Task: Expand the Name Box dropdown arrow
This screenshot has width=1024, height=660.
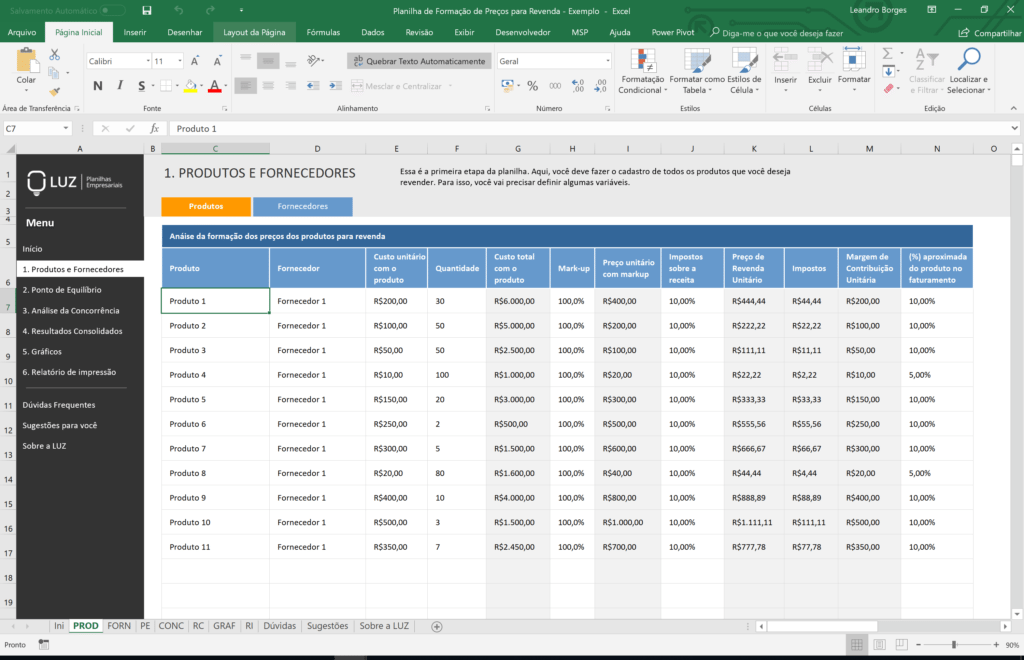Action: point(67,129)
